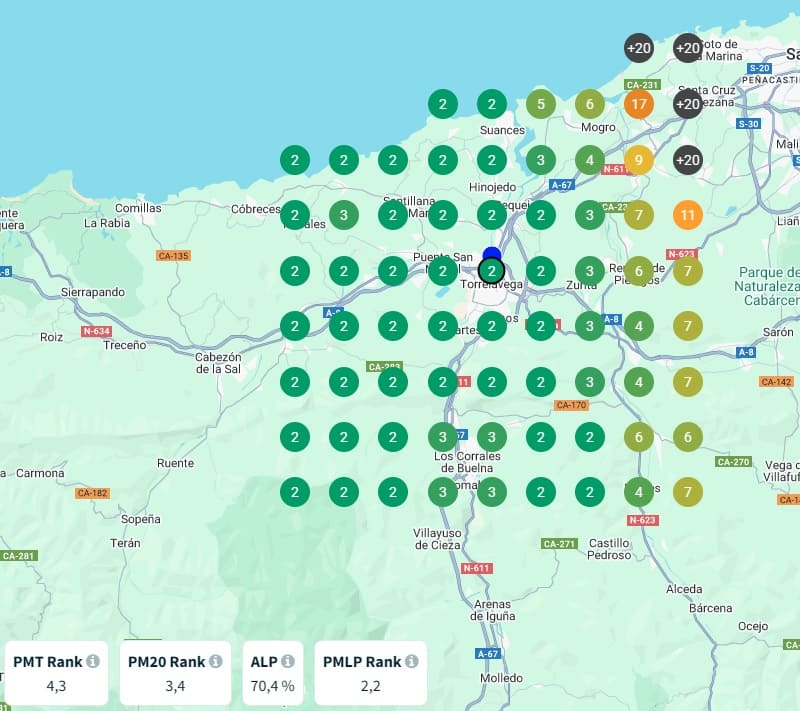Select the 2 marker covering Cartes label
Screen dimensions: 800x711
click(x=443, y=326)
